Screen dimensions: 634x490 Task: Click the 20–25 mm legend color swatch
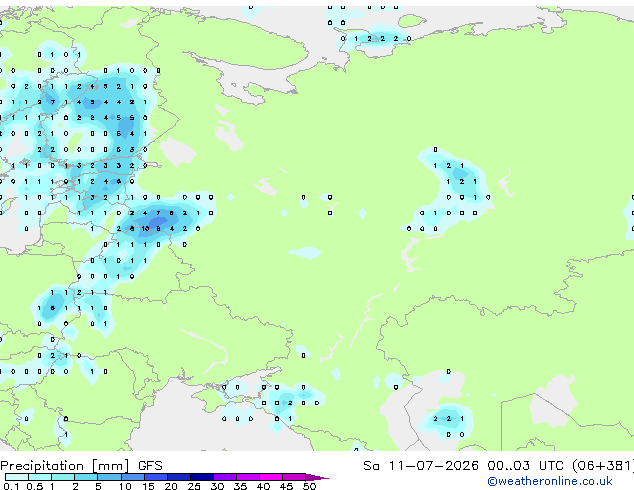click(x=179, y=477)
